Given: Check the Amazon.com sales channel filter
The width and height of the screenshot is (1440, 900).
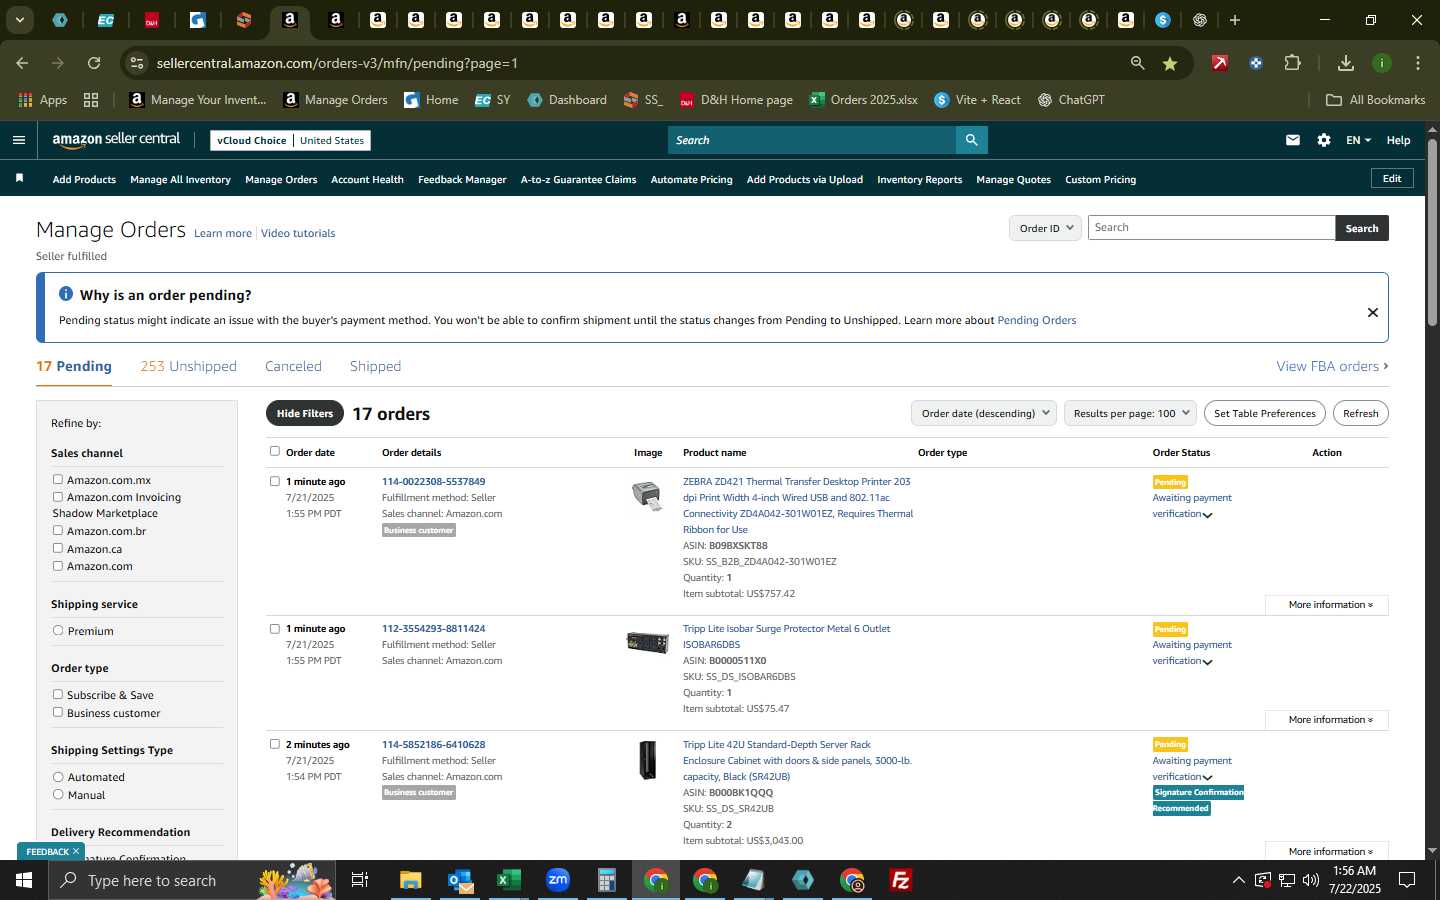Looking at the screenshot, I should click(x=58, y=566).
